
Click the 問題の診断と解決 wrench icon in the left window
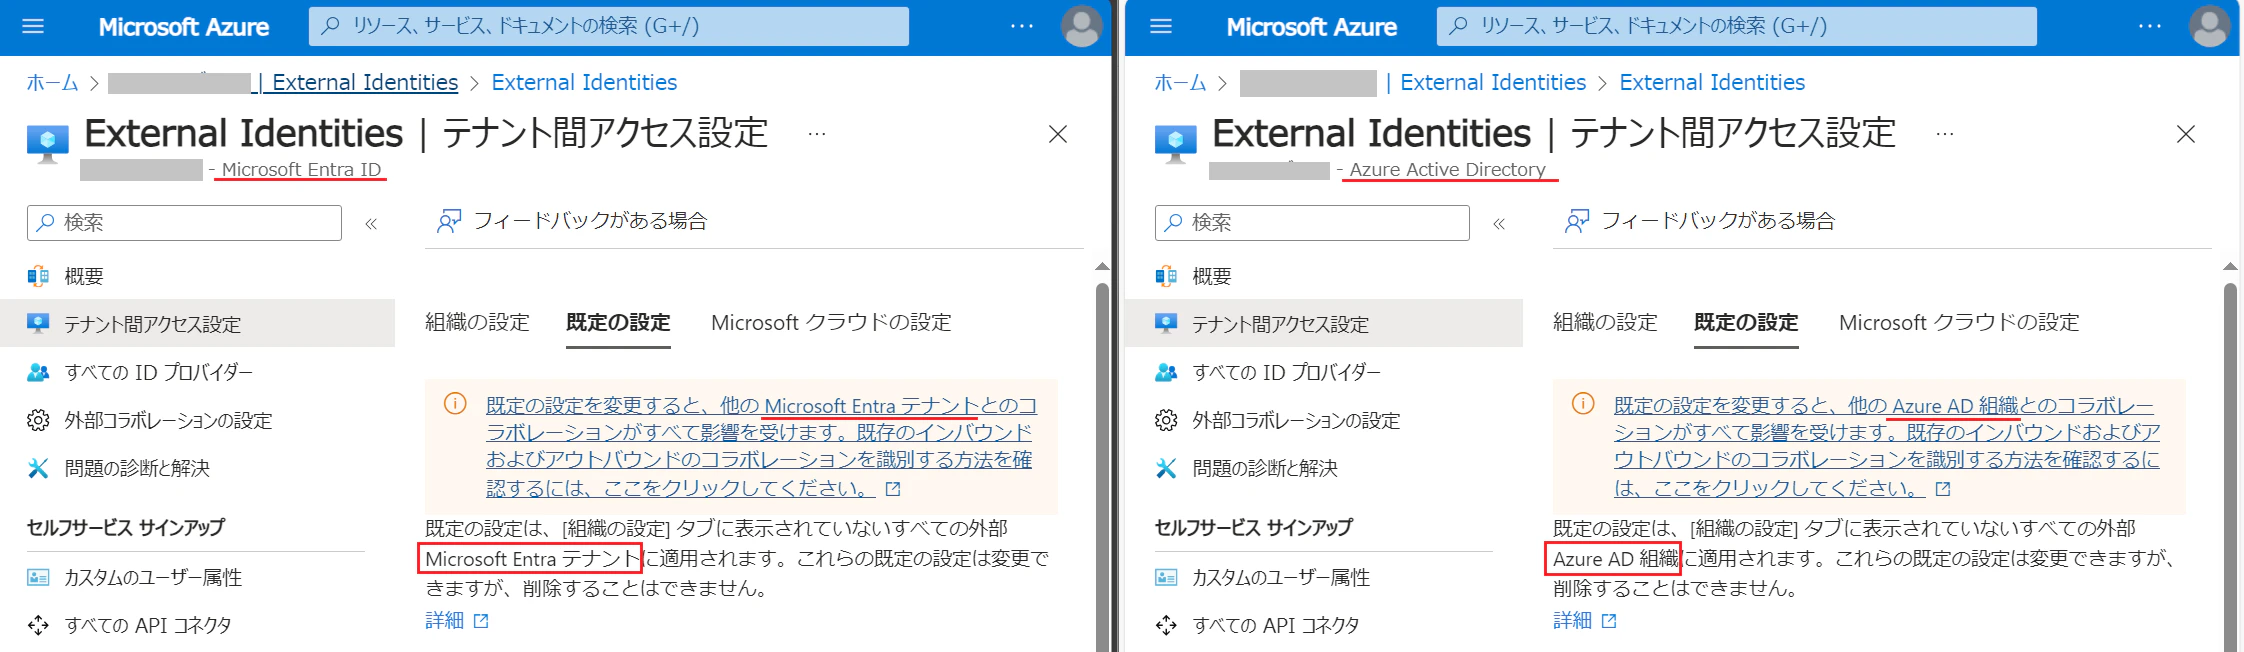point(38,468)
